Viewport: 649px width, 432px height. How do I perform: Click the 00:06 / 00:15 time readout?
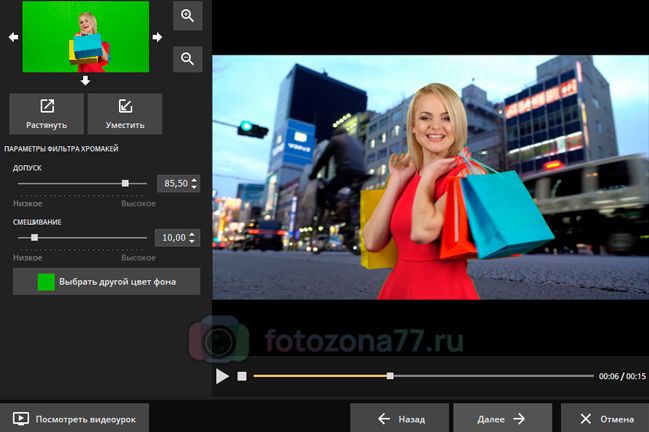(x=622, y=376)
